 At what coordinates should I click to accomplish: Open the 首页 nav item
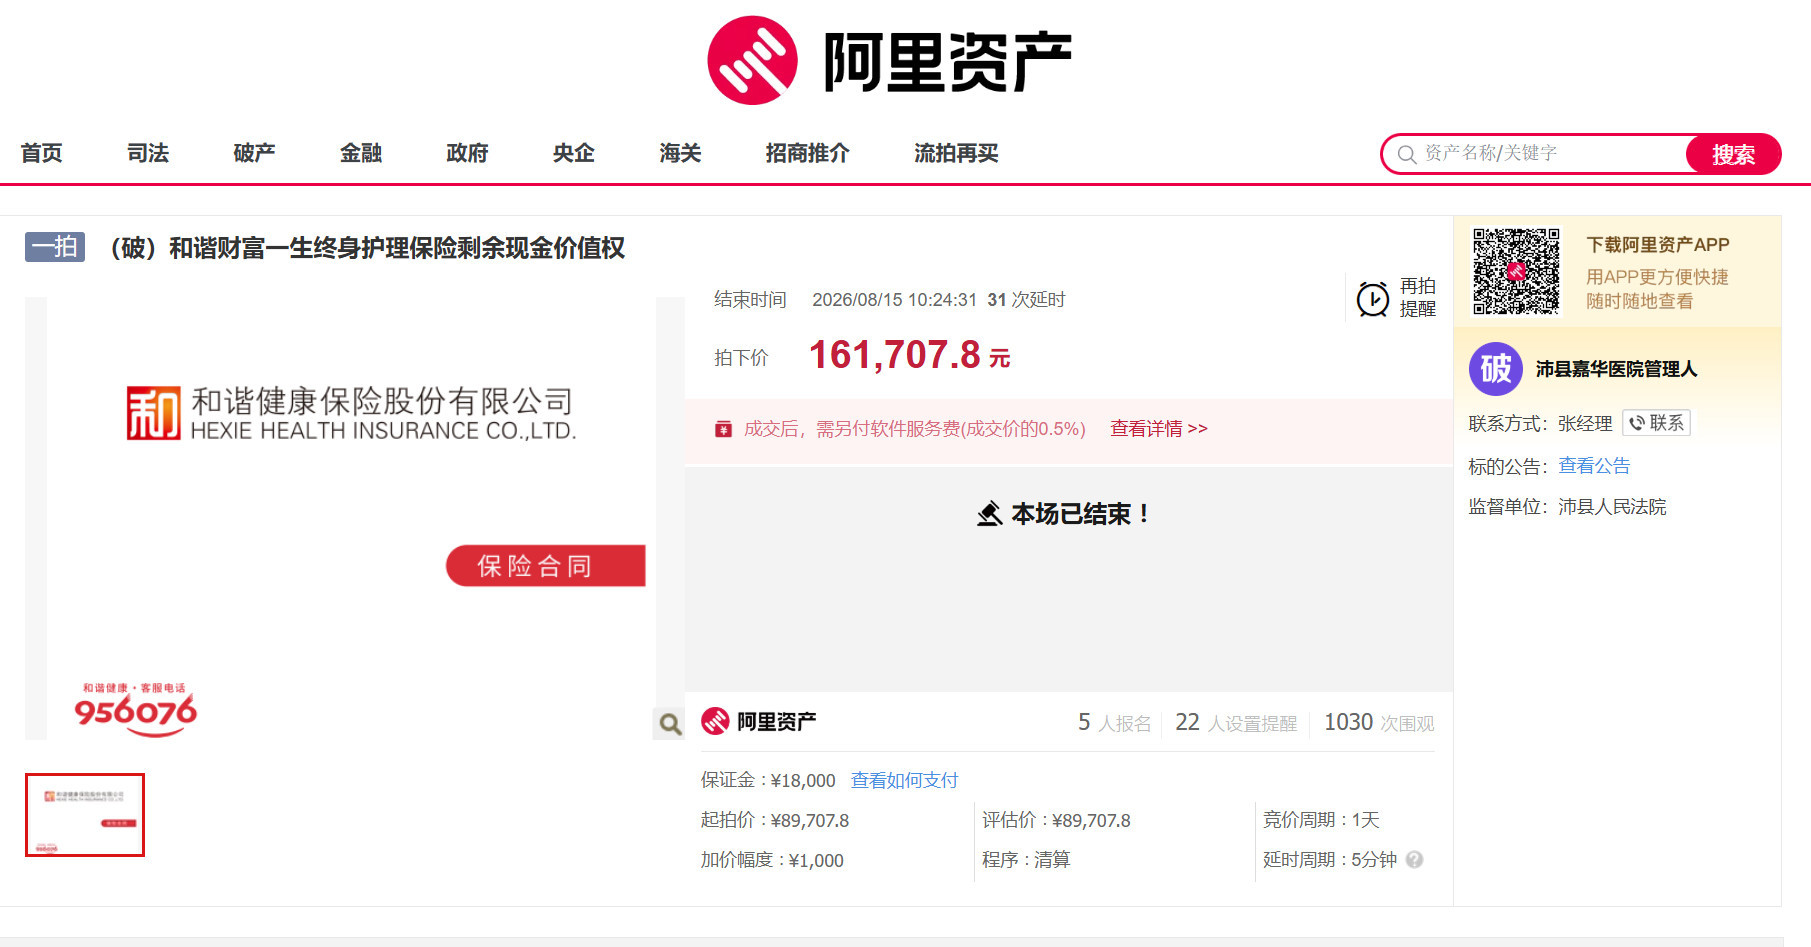[x=42, y=153]
